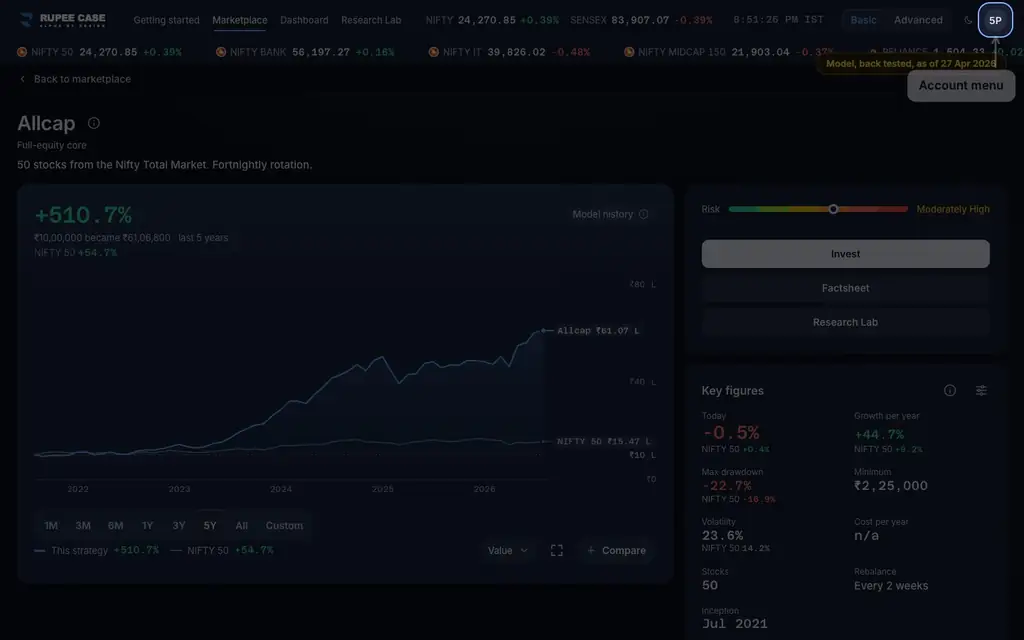Image resolution: width=1024 pixels, height=640 pixels.
Task: Go back via Back to marketplace link
Action: 75,79
